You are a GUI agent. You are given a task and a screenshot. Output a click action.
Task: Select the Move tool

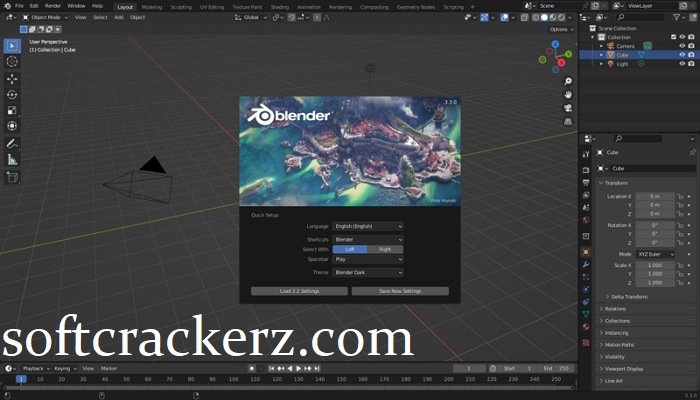coord(12,79)
